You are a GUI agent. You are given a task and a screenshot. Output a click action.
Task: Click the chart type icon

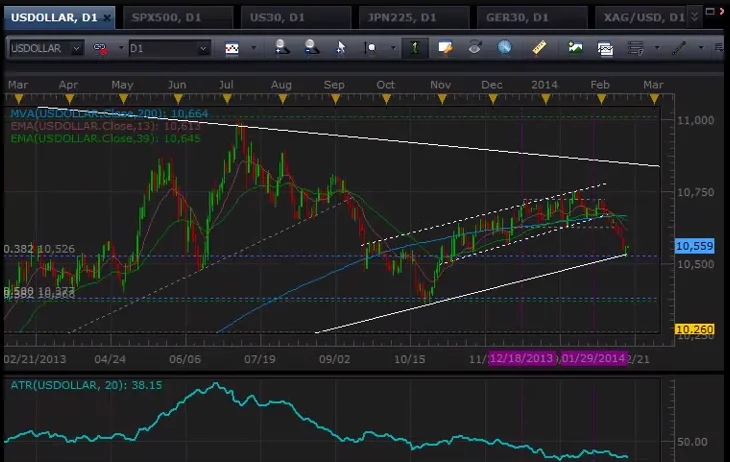coord(232,48)
